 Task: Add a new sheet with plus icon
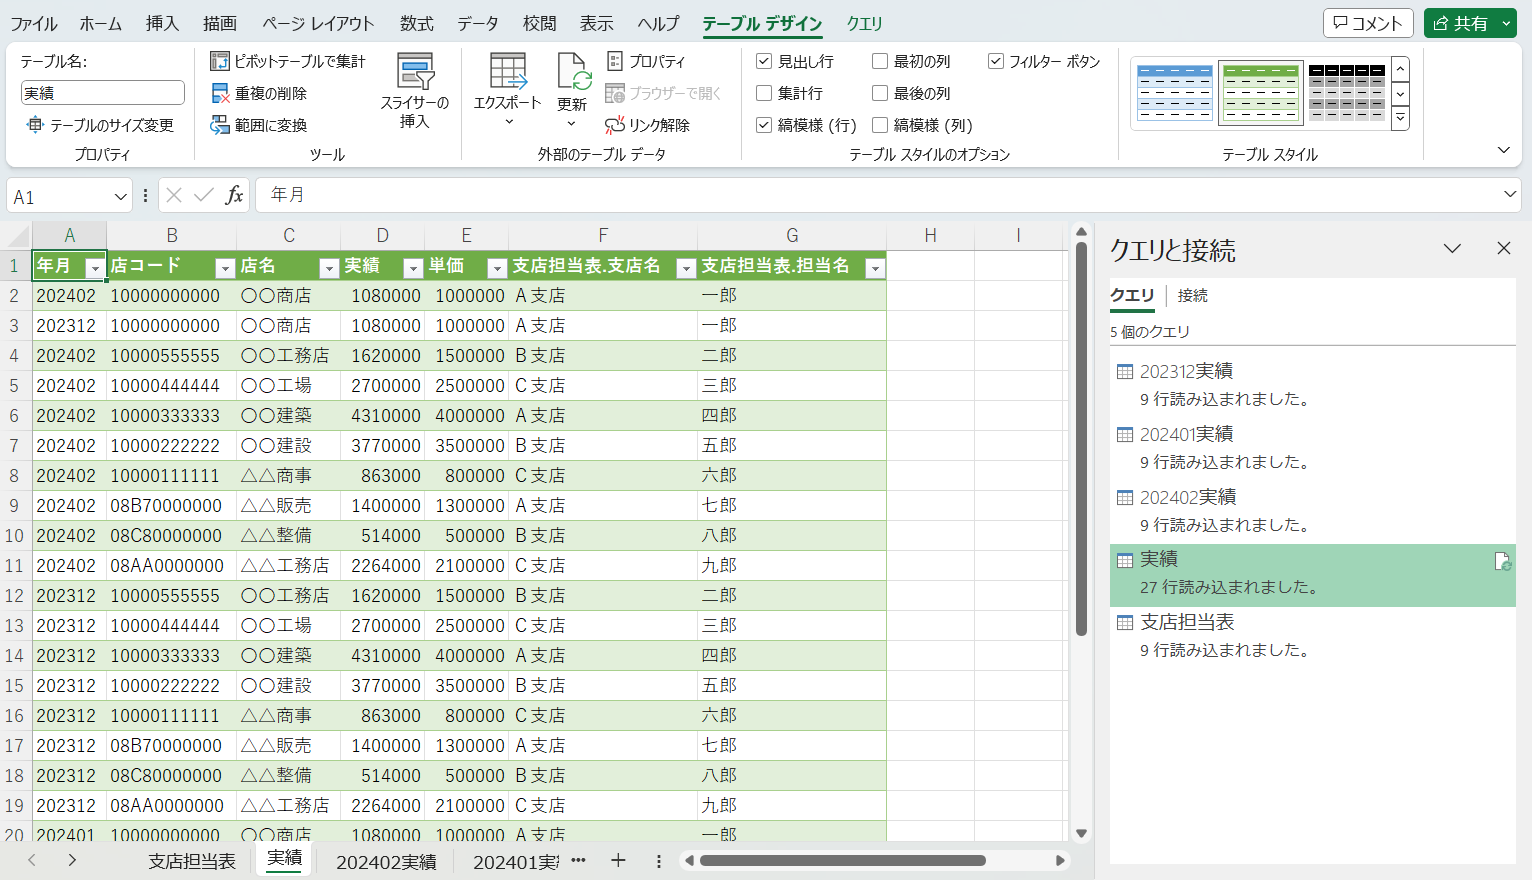pos(618,860)
